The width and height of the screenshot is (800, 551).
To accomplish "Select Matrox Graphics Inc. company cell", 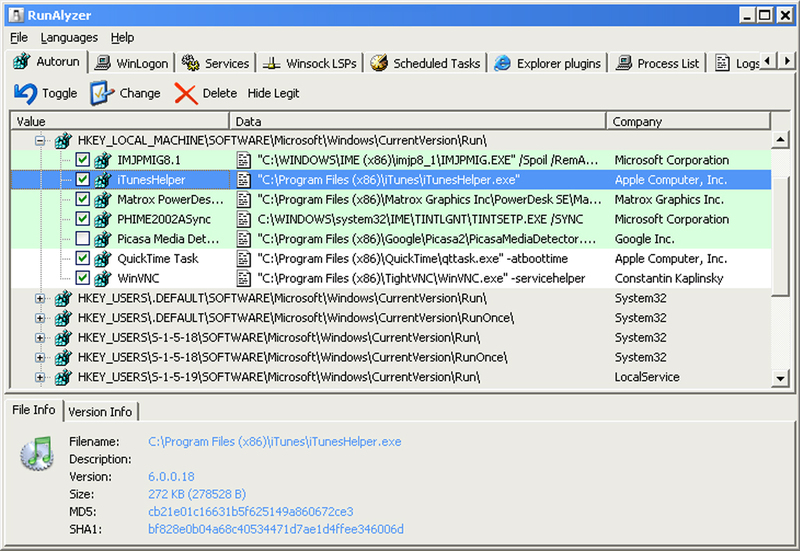I will [x=669, y=199].
